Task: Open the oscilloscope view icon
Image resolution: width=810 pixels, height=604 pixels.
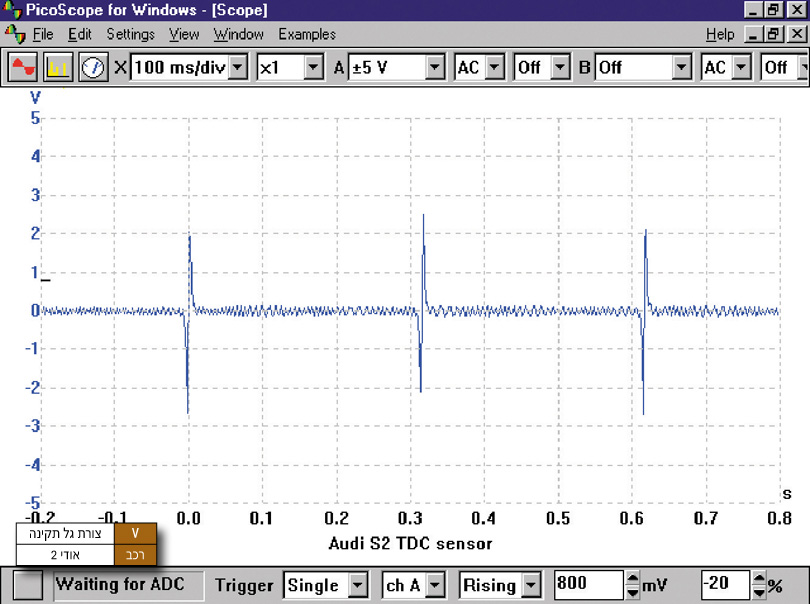Action: (22, 68)
